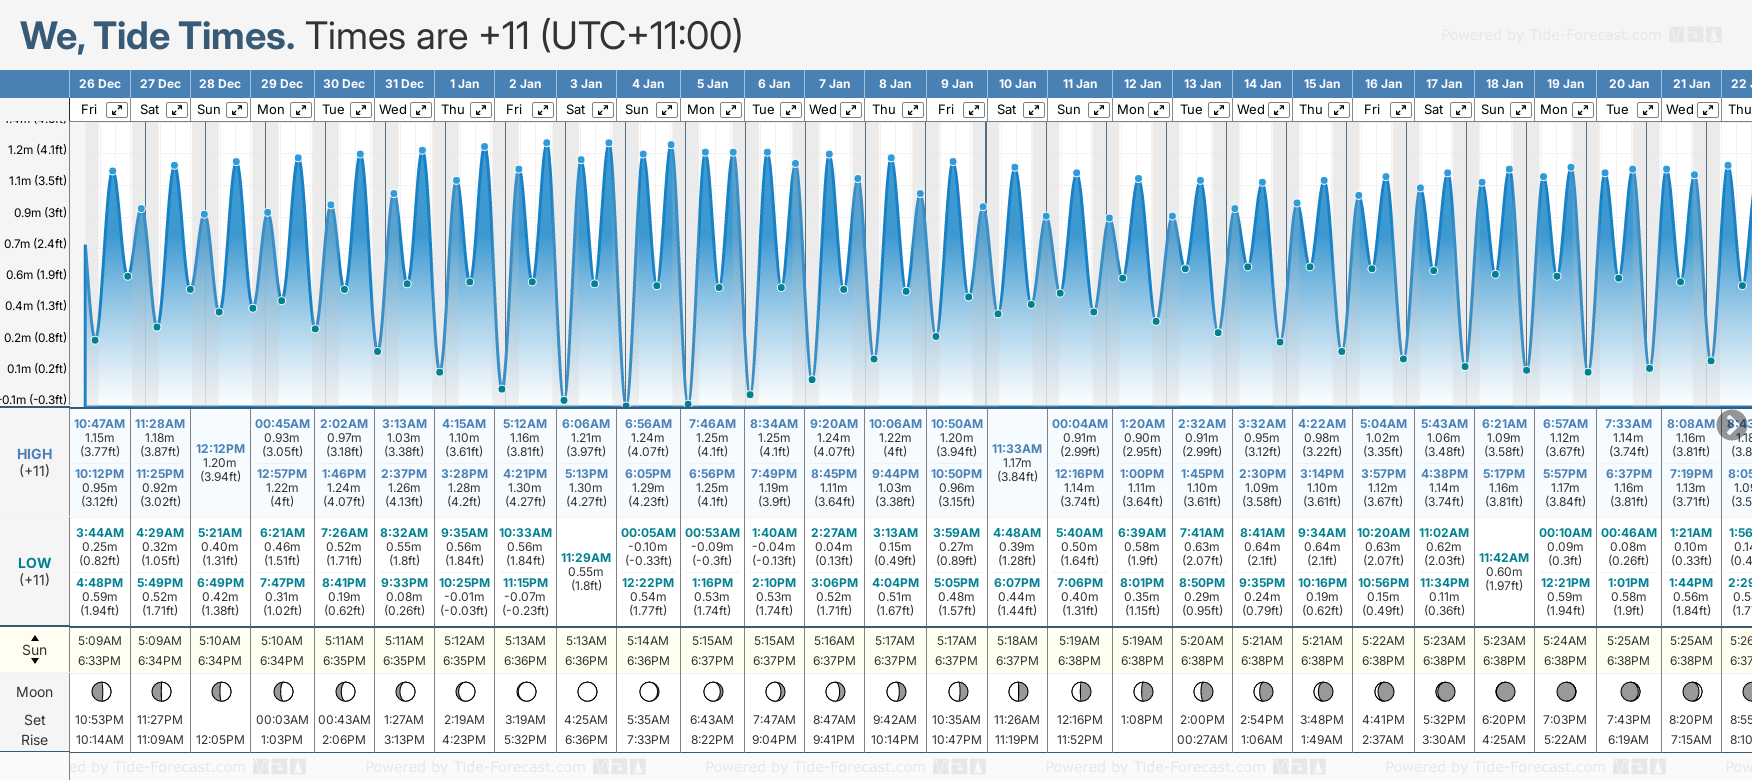
Task: Click the up arrow above the Sun label
Action: tap(35, 637)
